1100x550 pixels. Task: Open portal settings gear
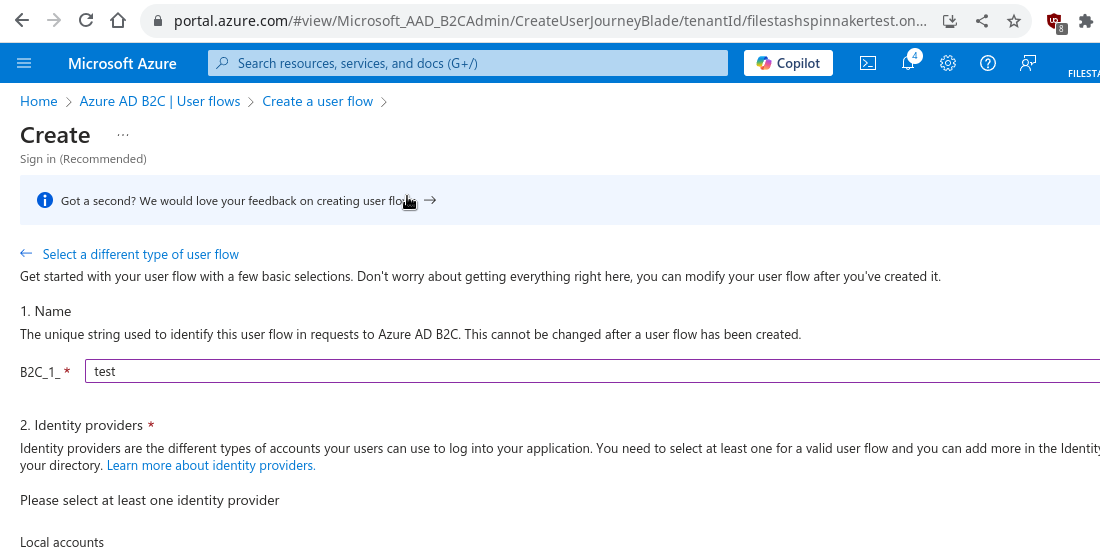click(x=948, y=63)
